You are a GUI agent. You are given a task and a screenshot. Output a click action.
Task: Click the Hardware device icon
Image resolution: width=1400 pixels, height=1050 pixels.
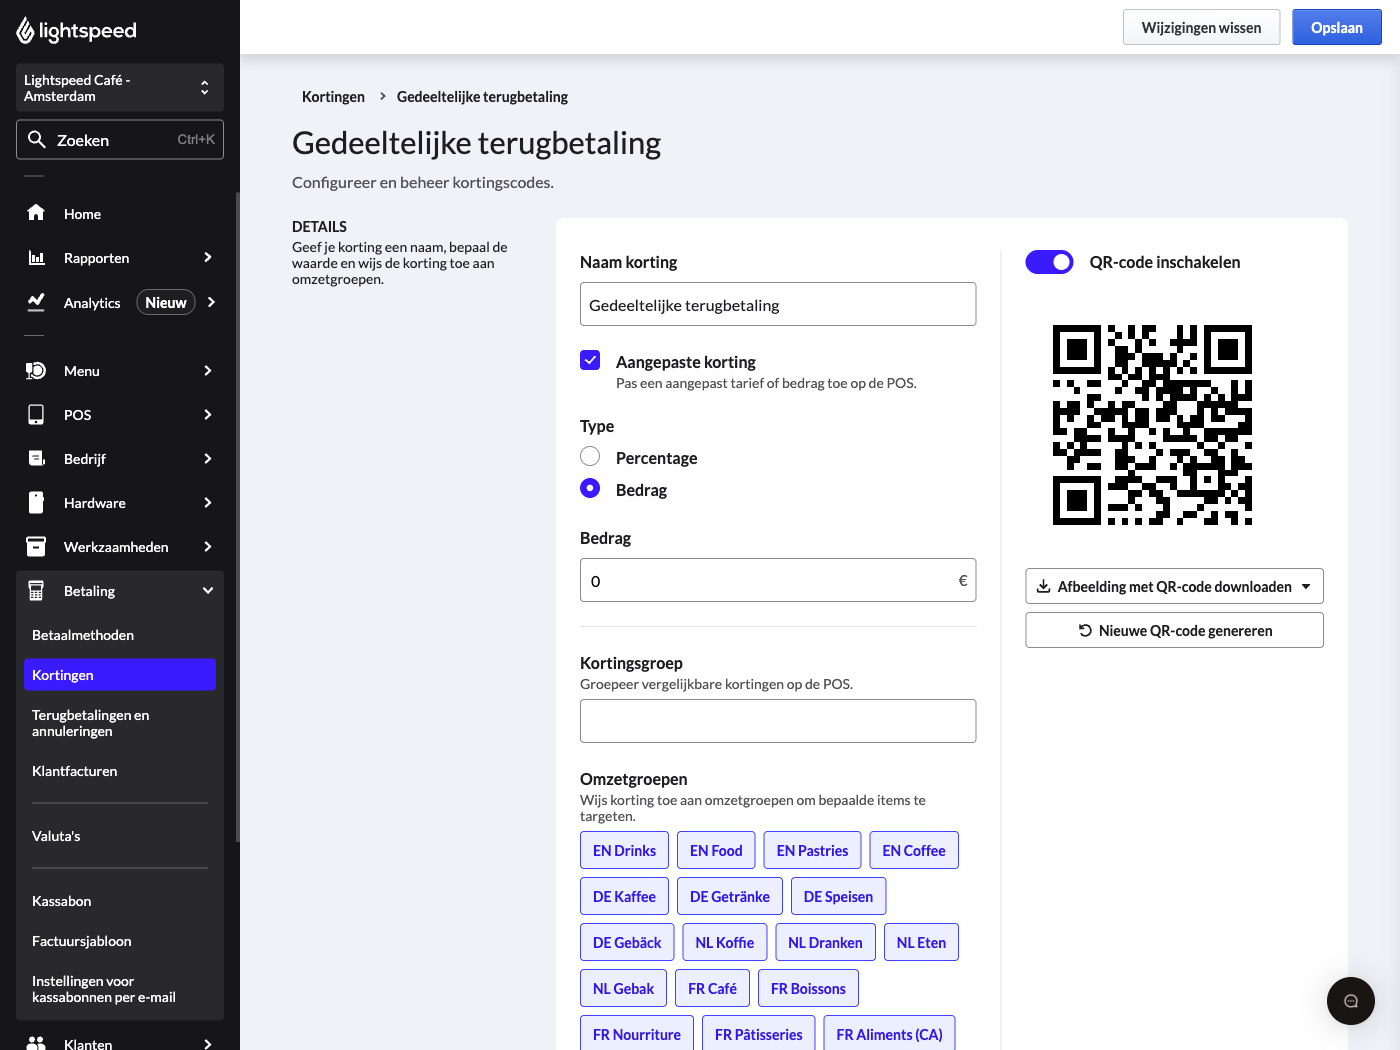(x=36, y=502)
